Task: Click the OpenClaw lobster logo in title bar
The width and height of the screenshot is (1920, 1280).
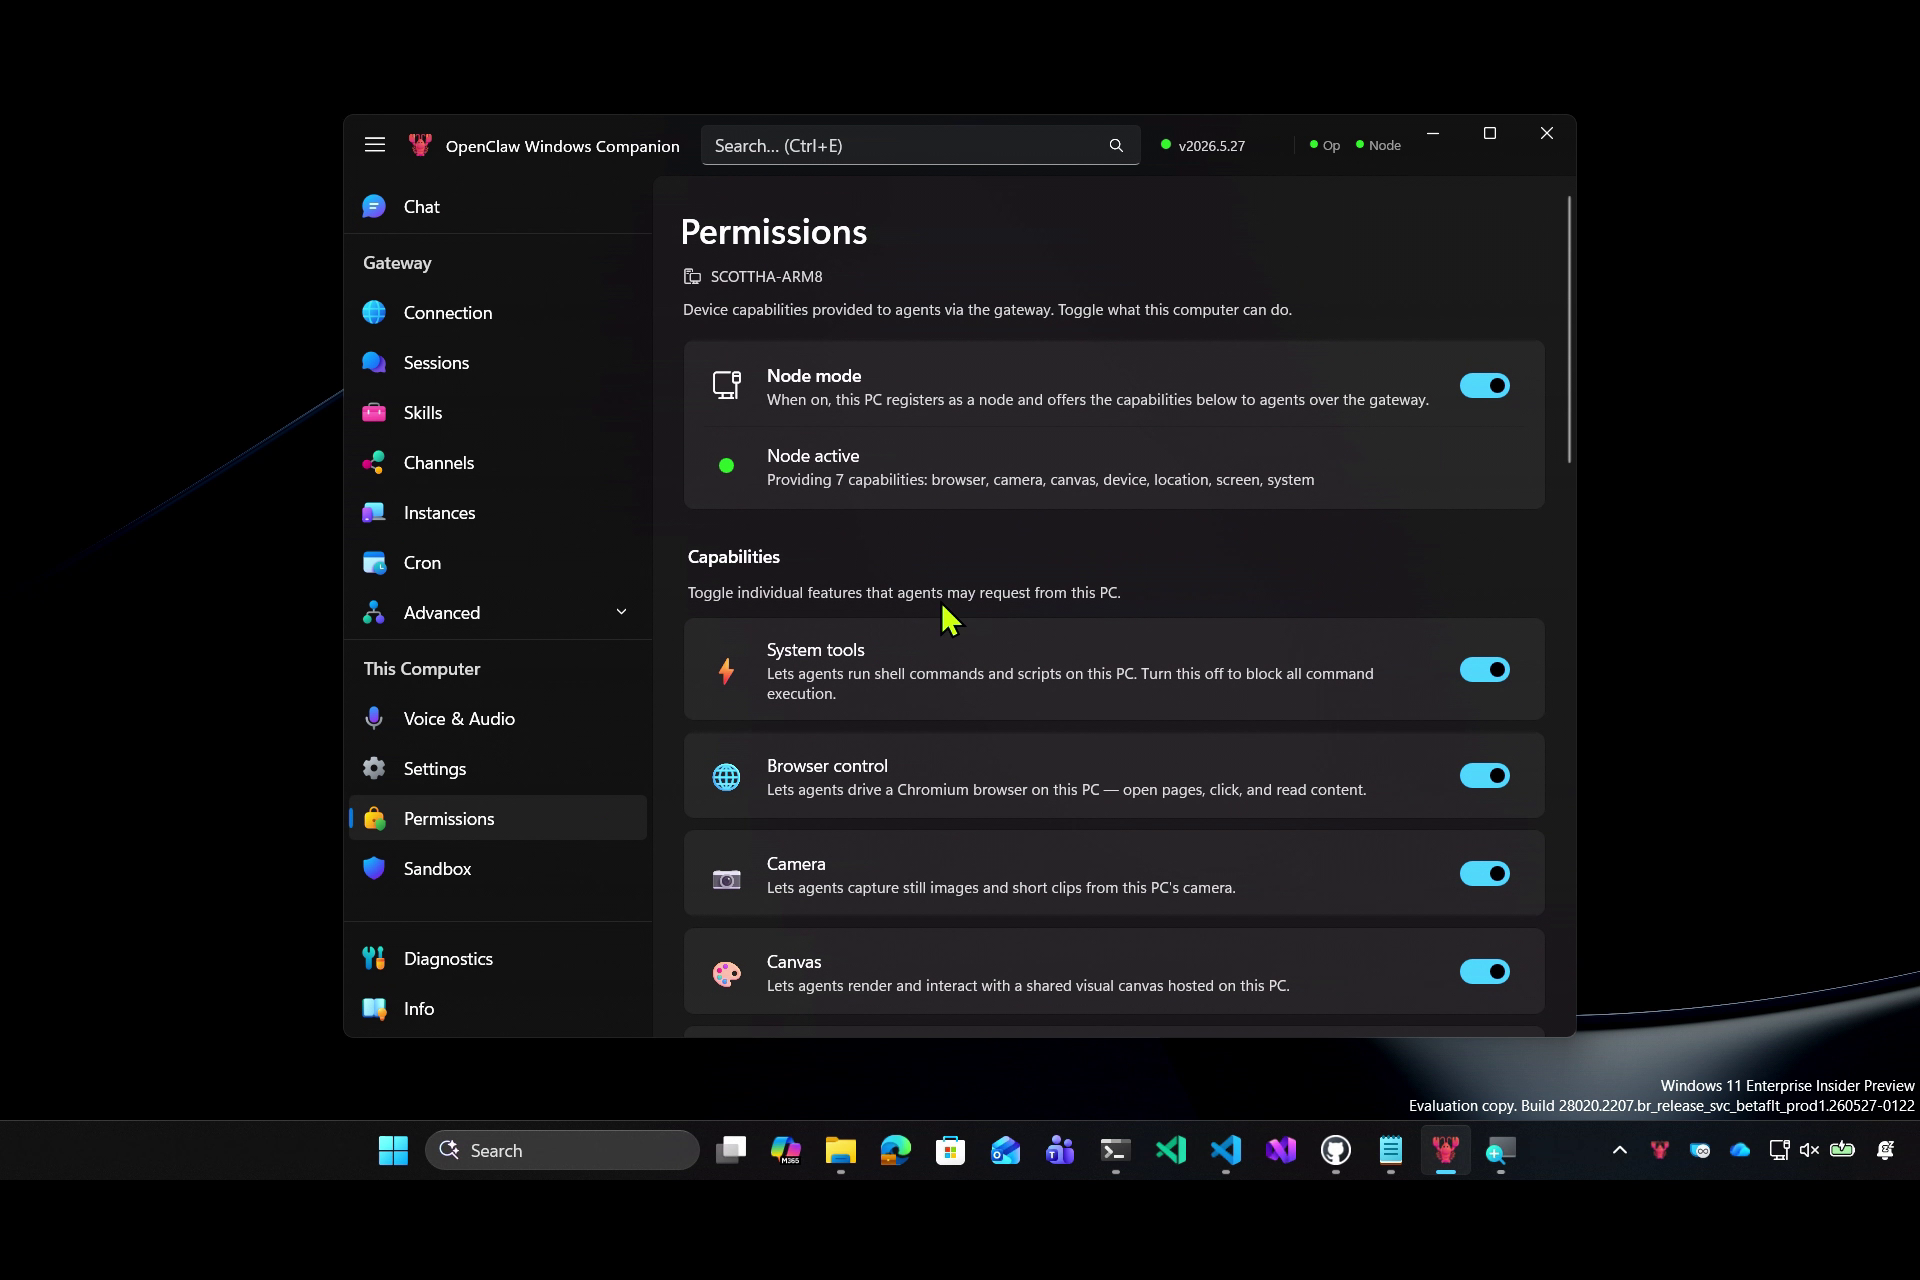Action: tap(420, 145)
